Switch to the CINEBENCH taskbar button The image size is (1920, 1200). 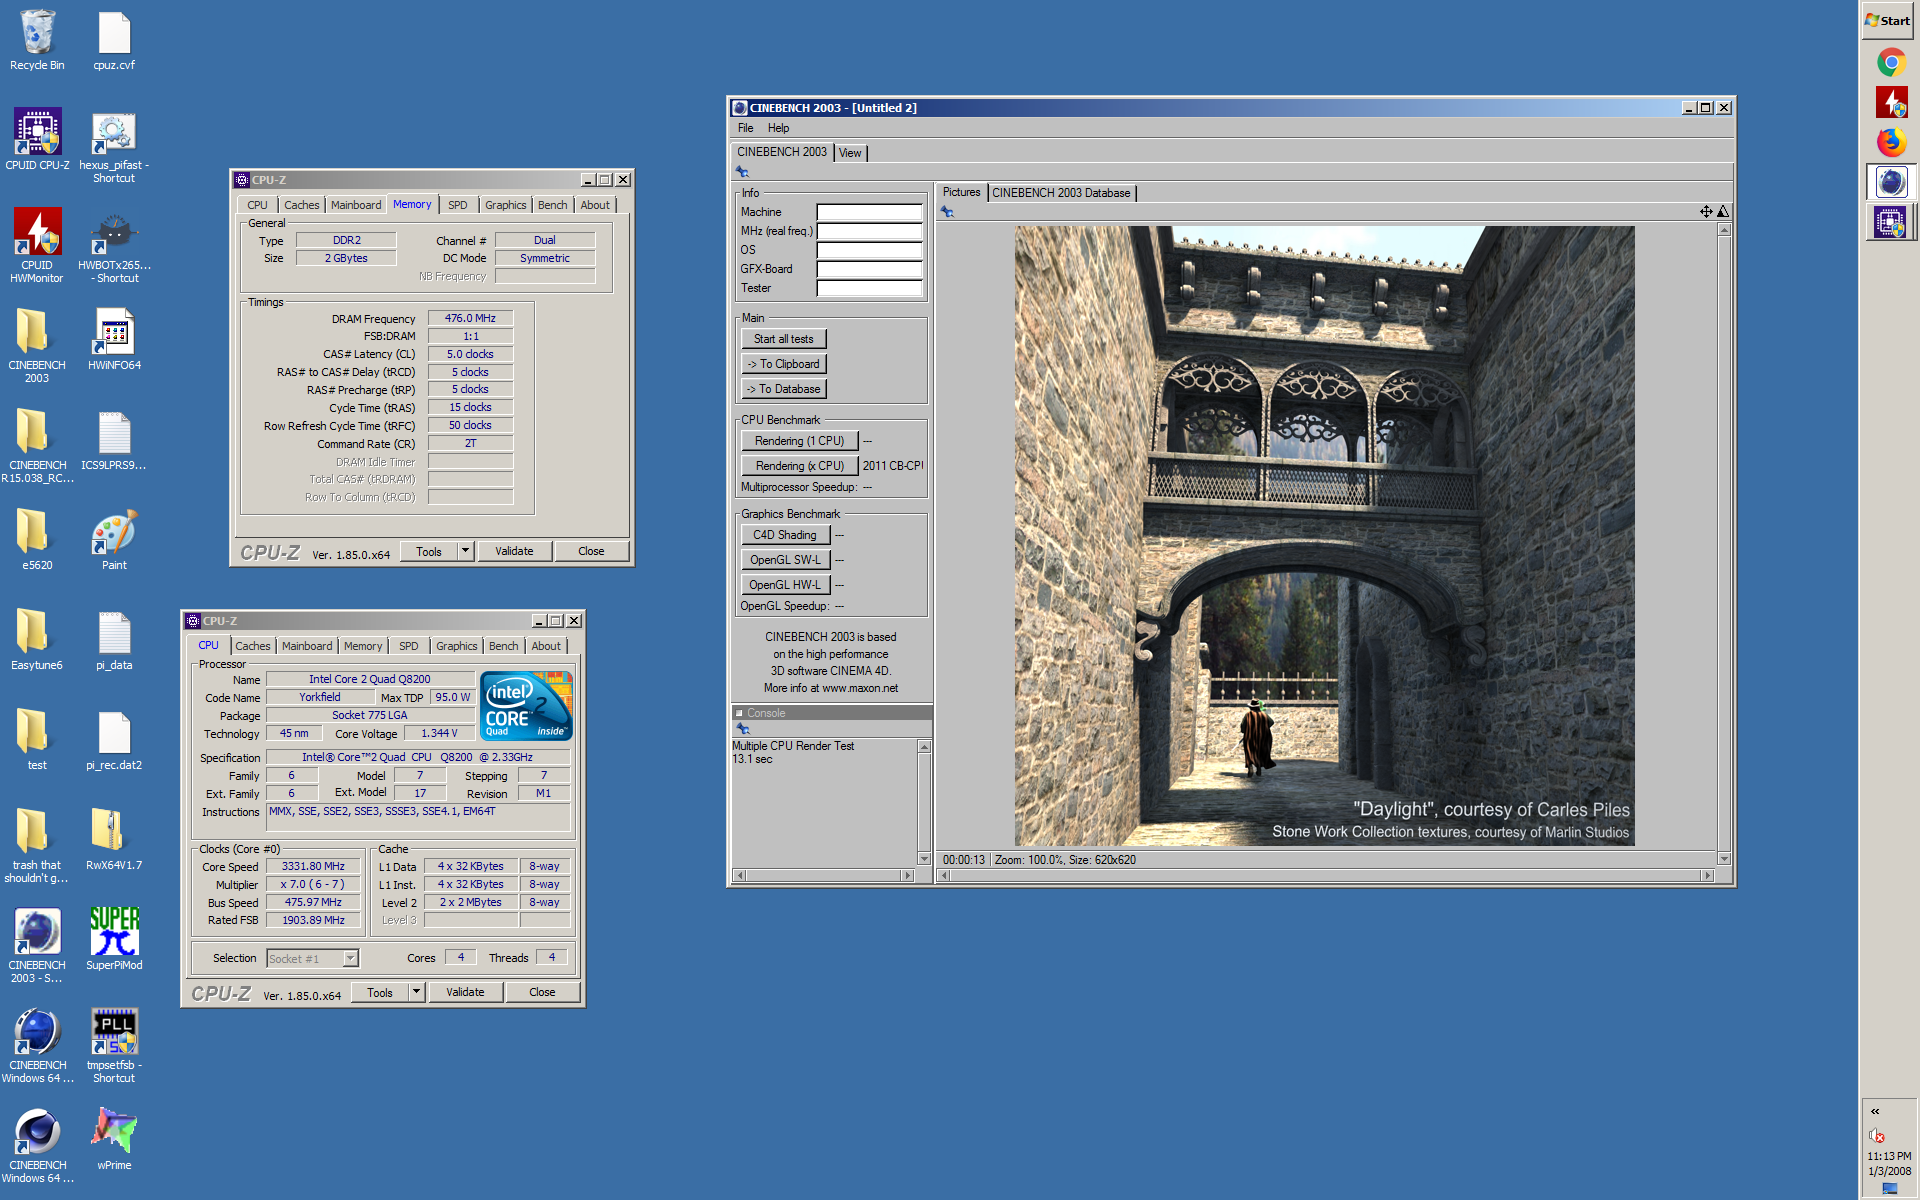pyautogui.click(x=1890, y=182)
